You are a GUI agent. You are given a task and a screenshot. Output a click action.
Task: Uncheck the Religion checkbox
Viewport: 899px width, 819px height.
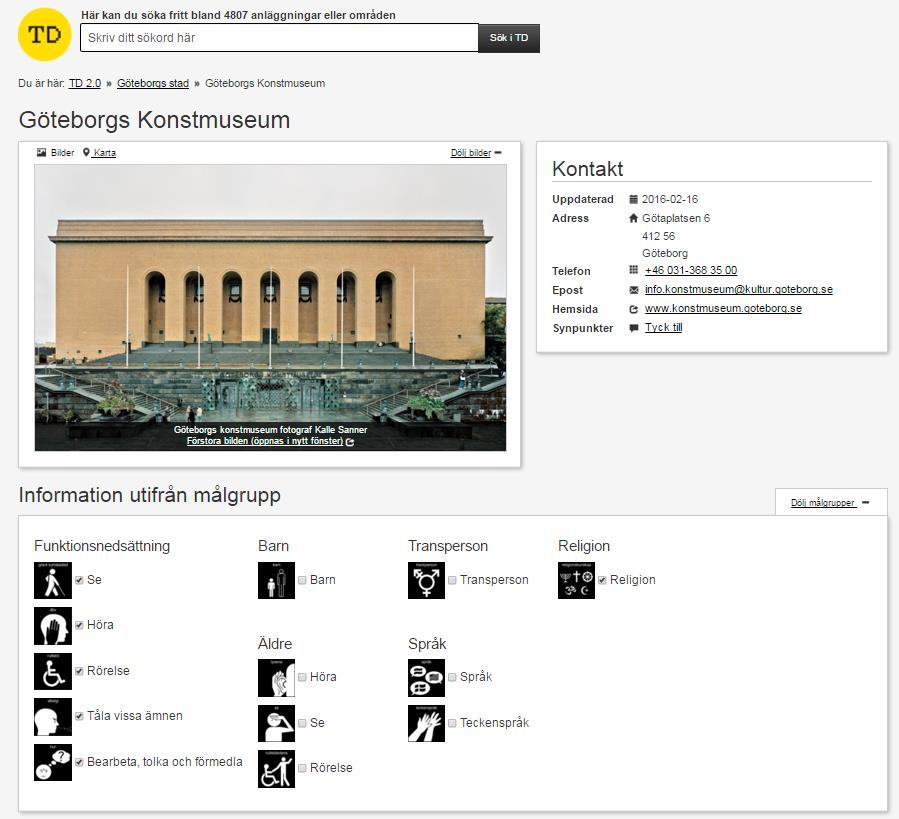(602, 580)
